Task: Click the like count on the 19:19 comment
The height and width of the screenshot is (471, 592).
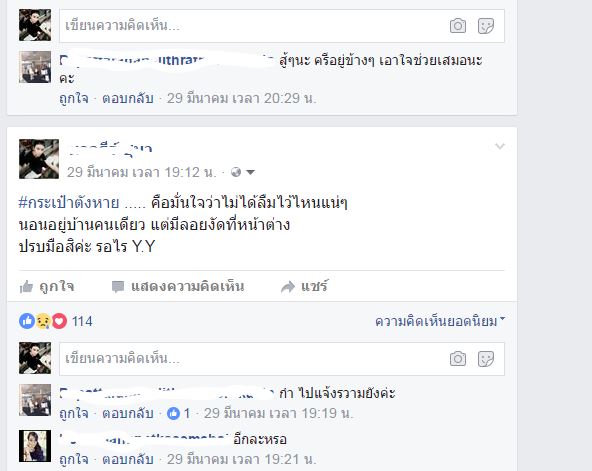Action: (x=179, y=413)
